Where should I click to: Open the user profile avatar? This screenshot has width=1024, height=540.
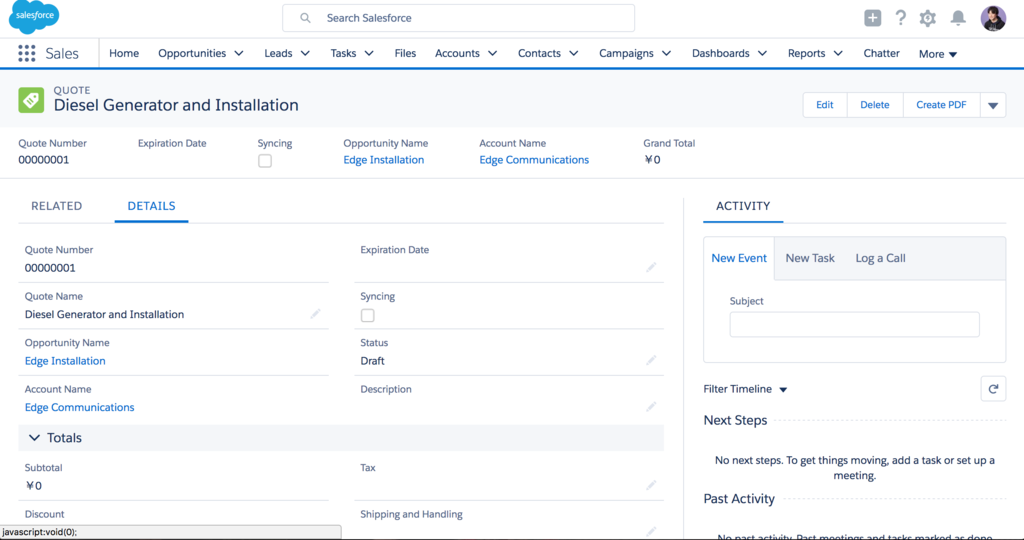[x=993, y=18]
